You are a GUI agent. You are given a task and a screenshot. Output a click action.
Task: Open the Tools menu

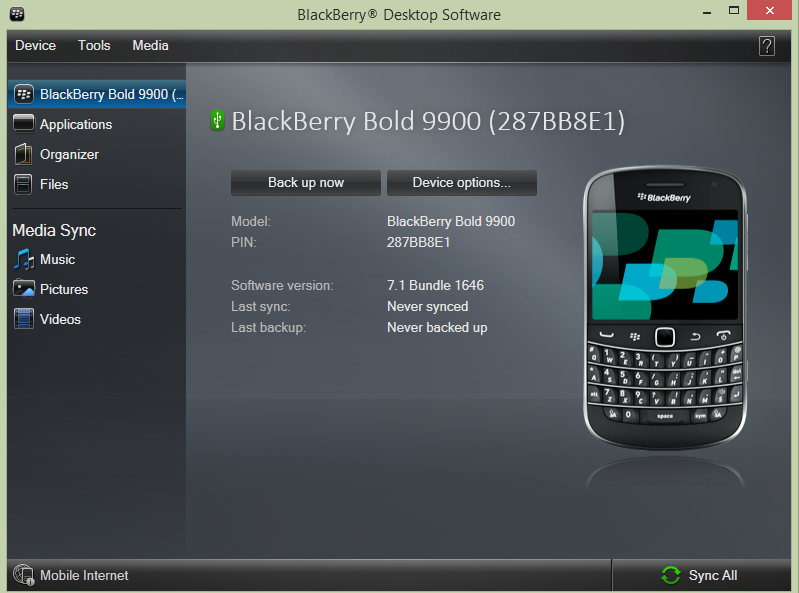[94, 45]
